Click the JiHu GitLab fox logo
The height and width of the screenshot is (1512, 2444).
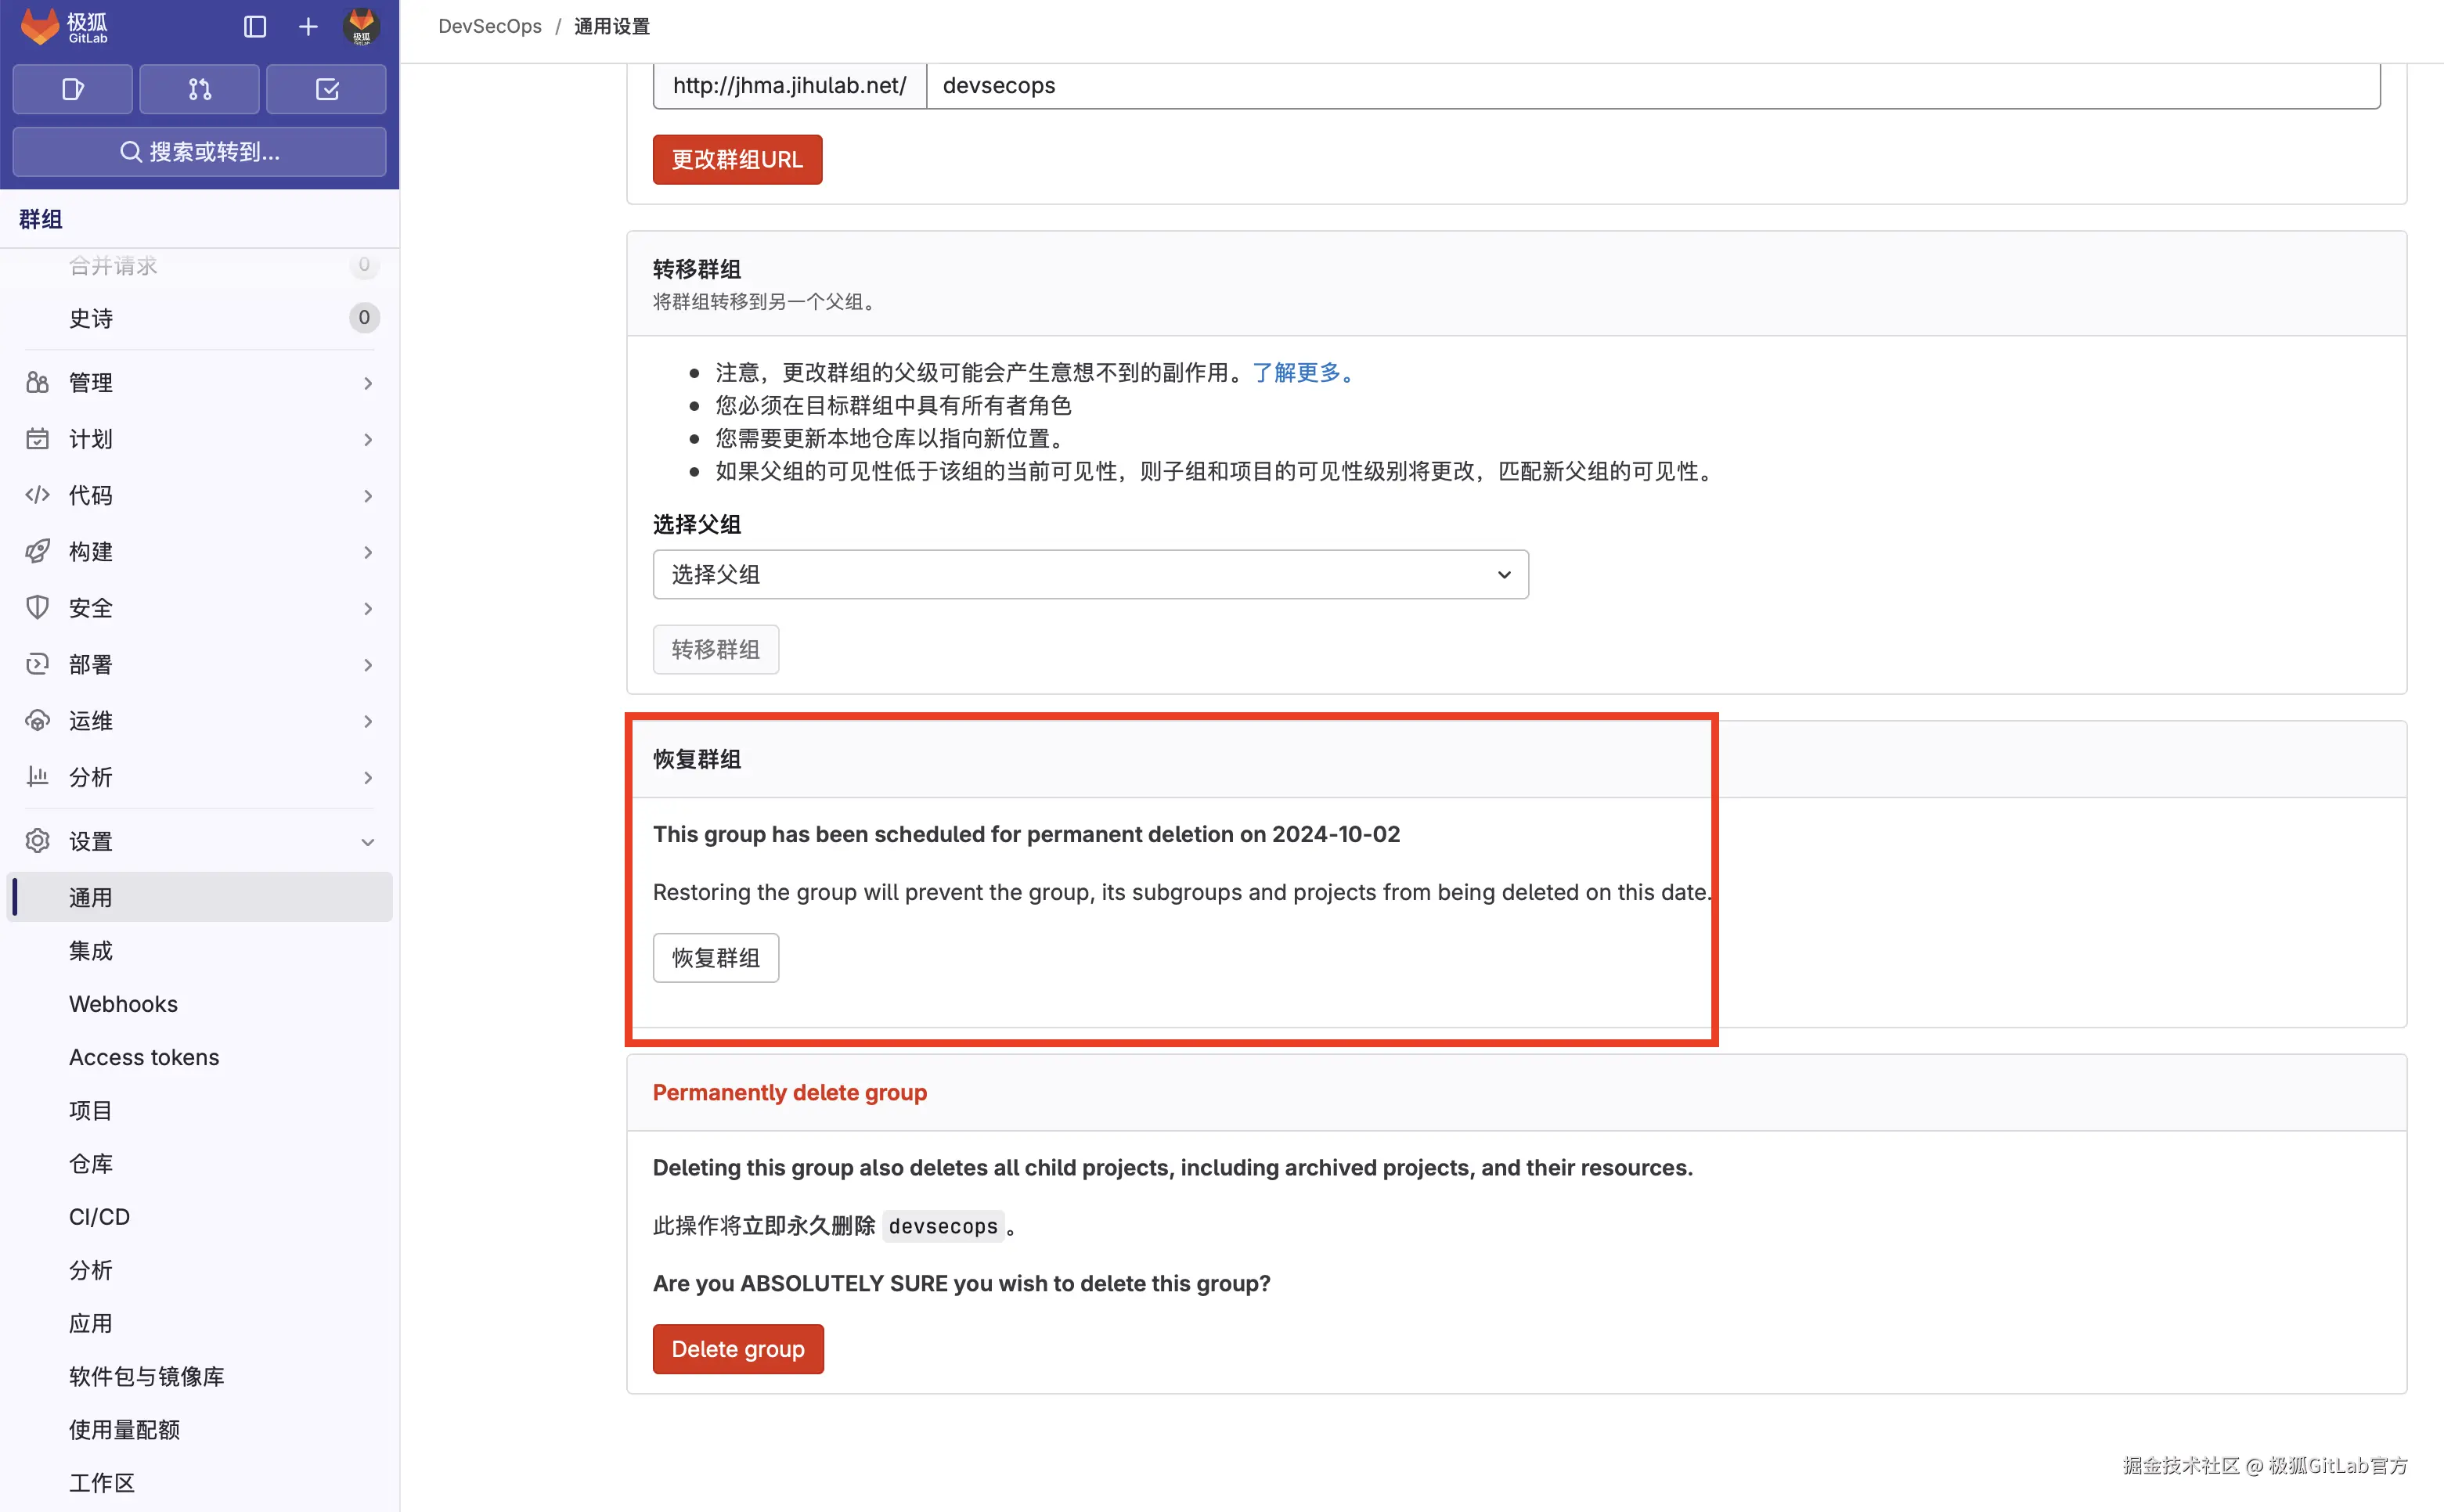coord(40,26)
